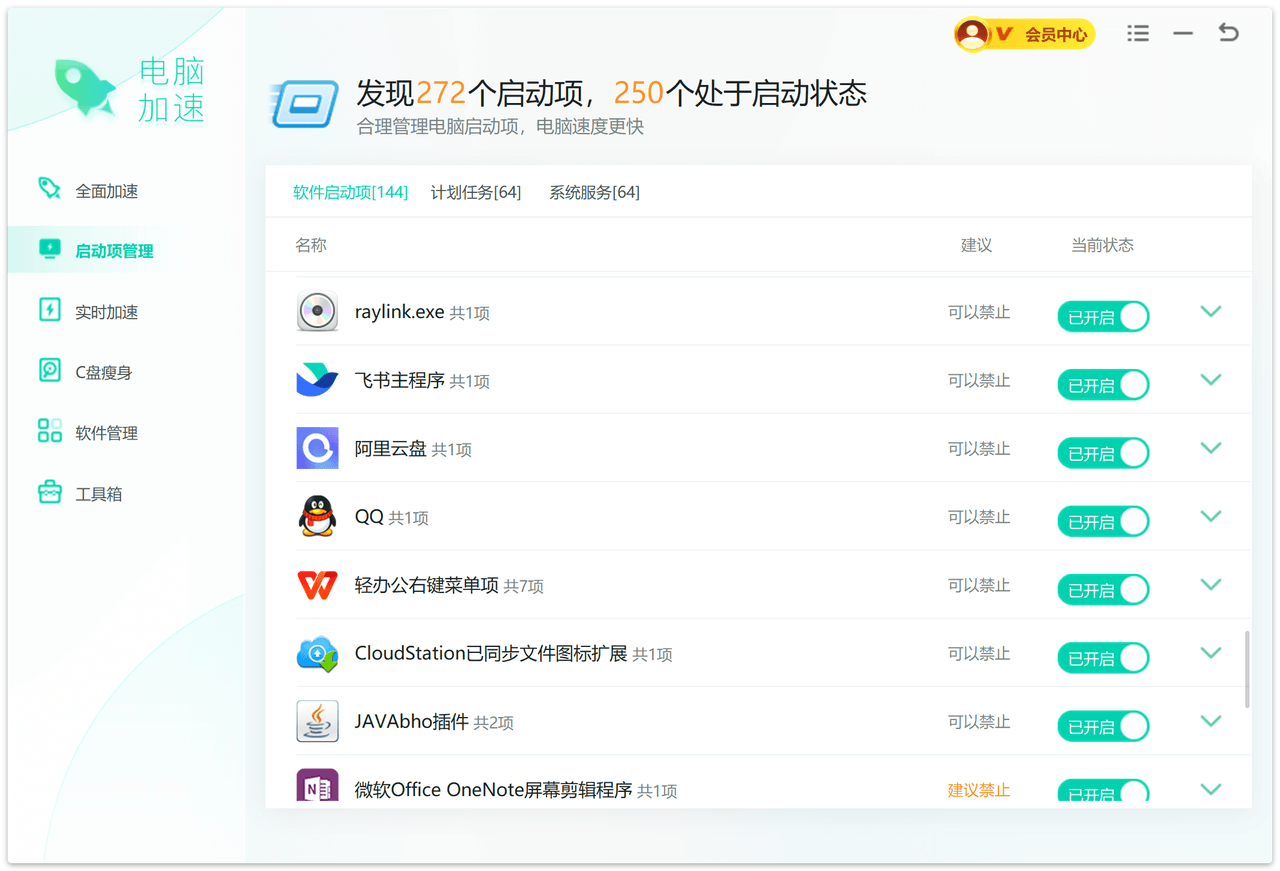
Task: Open the list menu icon in title bar
Action: pyautogui.click(x=1138, y=34)
